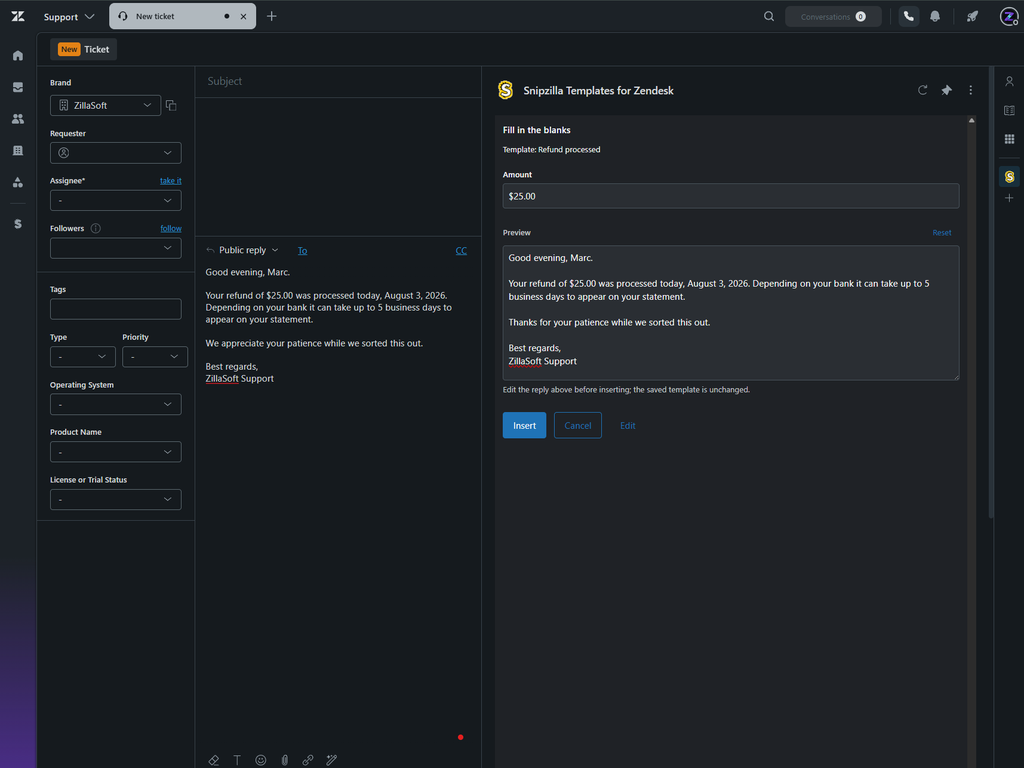Click the rocket get-started icon
The height and width of the screenshot is (768, 1024).
click(x=972, y=16)
